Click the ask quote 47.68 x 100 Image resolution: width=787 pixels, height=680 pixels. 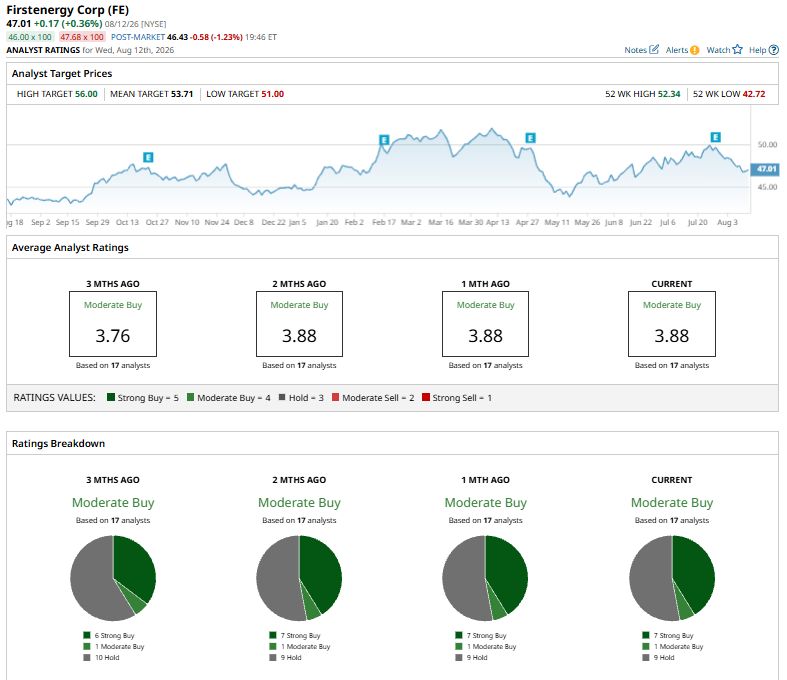pyautogui.click(x=82, y=37)
